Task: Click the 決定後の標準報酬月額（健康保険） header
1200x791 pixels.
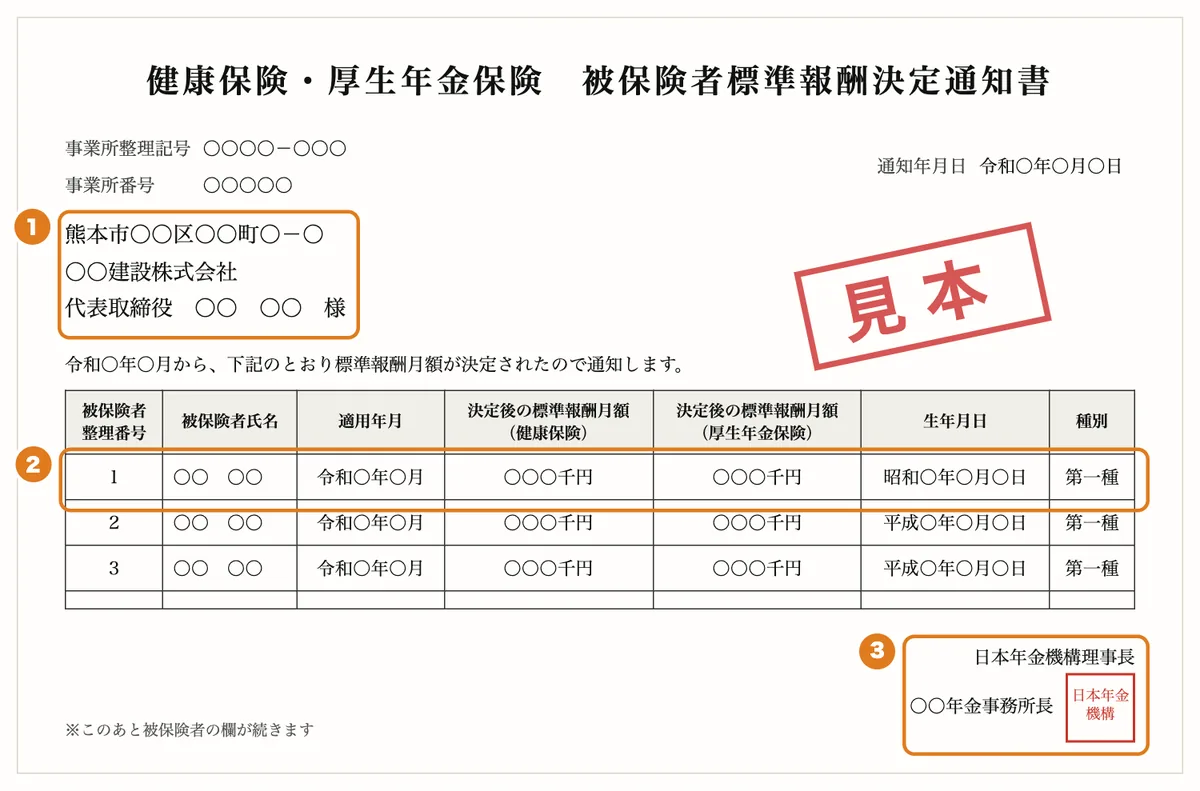Action: [548, 421]
